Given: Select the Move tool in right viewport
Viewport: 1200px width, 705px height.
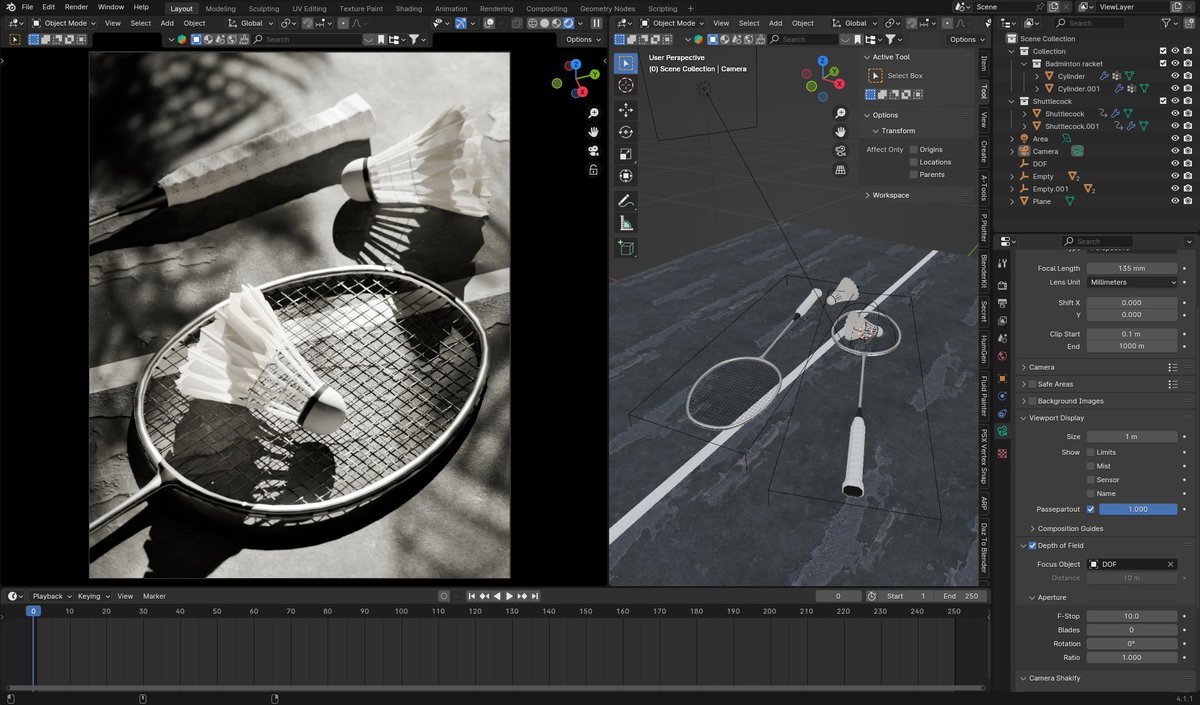Looking at the screenshot, I should (x=626, y=110).
